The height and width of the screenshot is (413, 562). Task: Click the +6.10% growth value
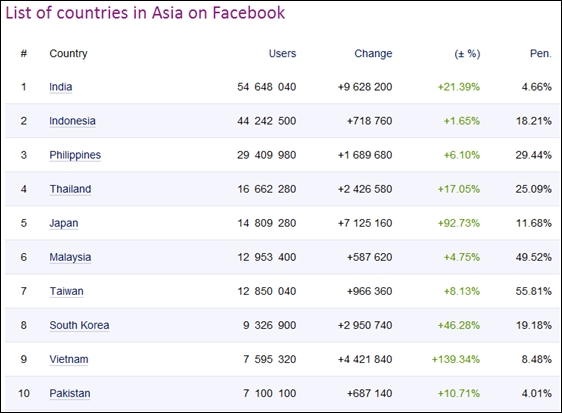pos(462,155)
